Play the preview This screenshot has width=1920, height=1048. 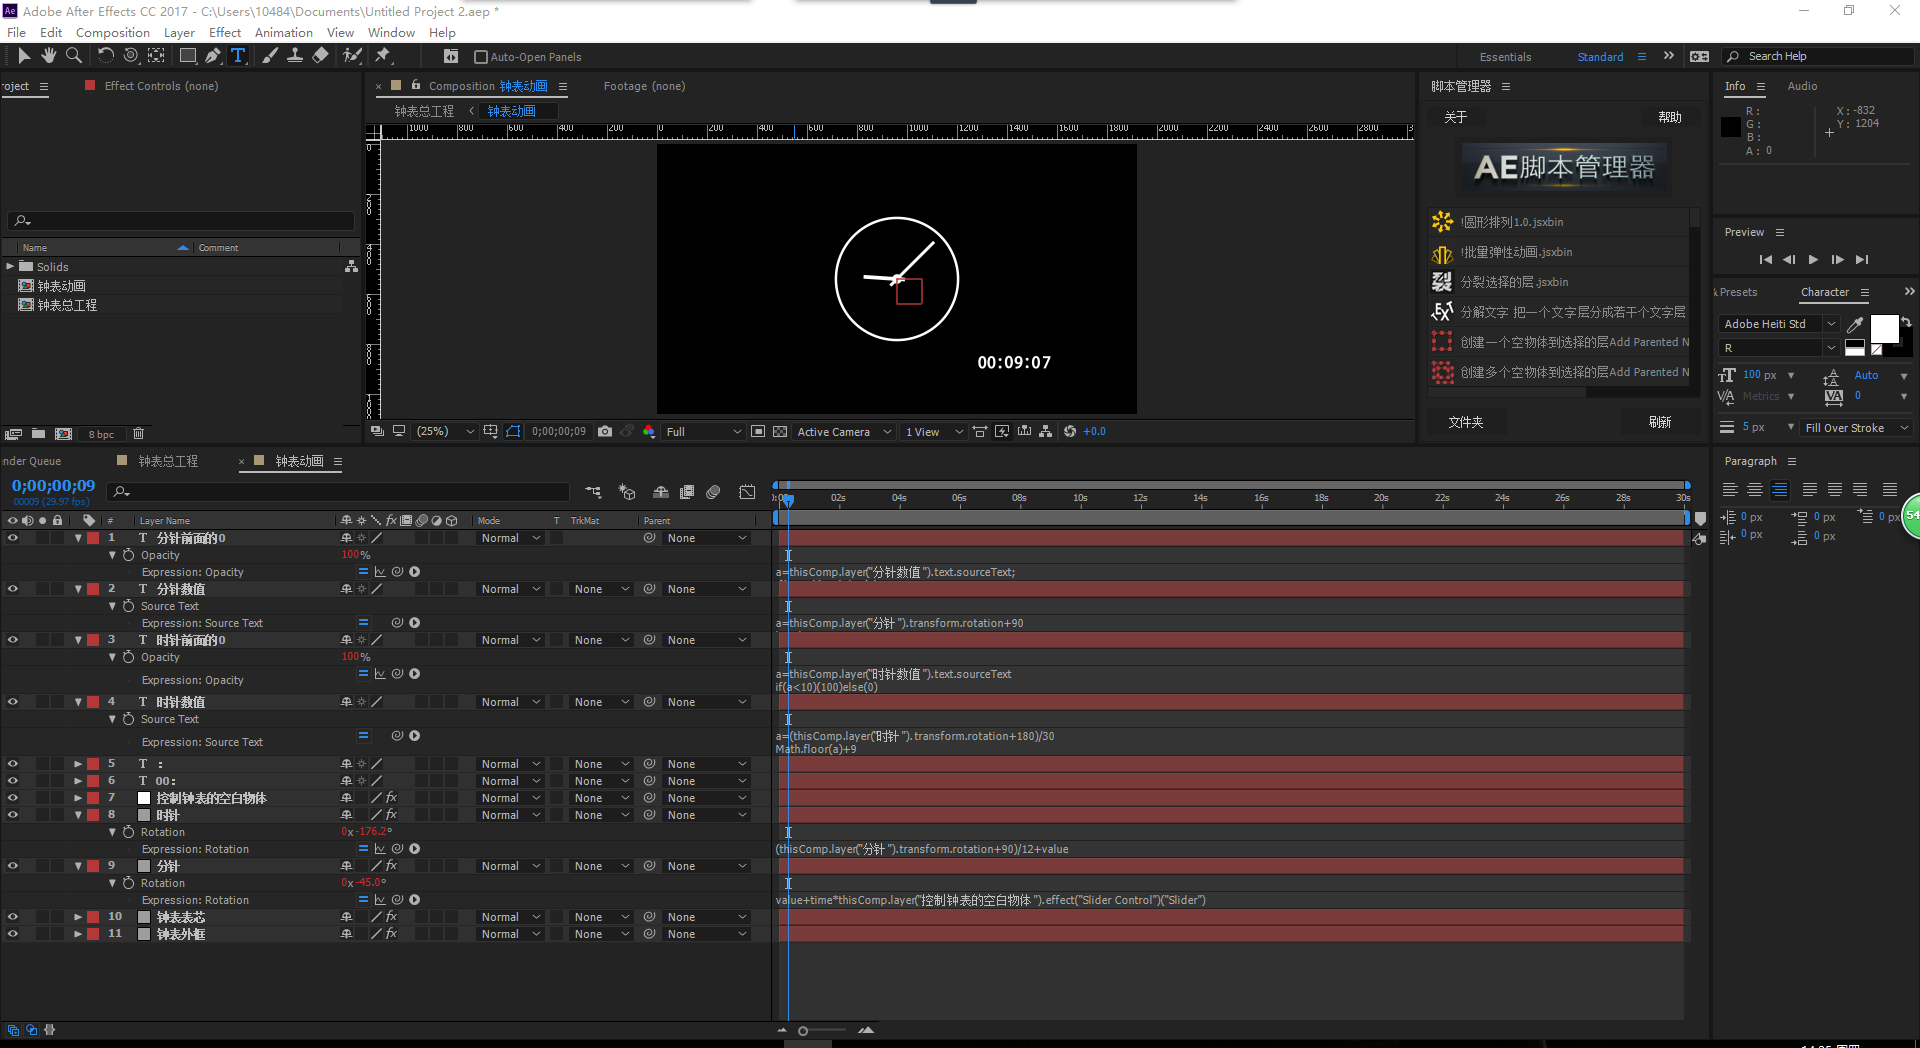1813,259
